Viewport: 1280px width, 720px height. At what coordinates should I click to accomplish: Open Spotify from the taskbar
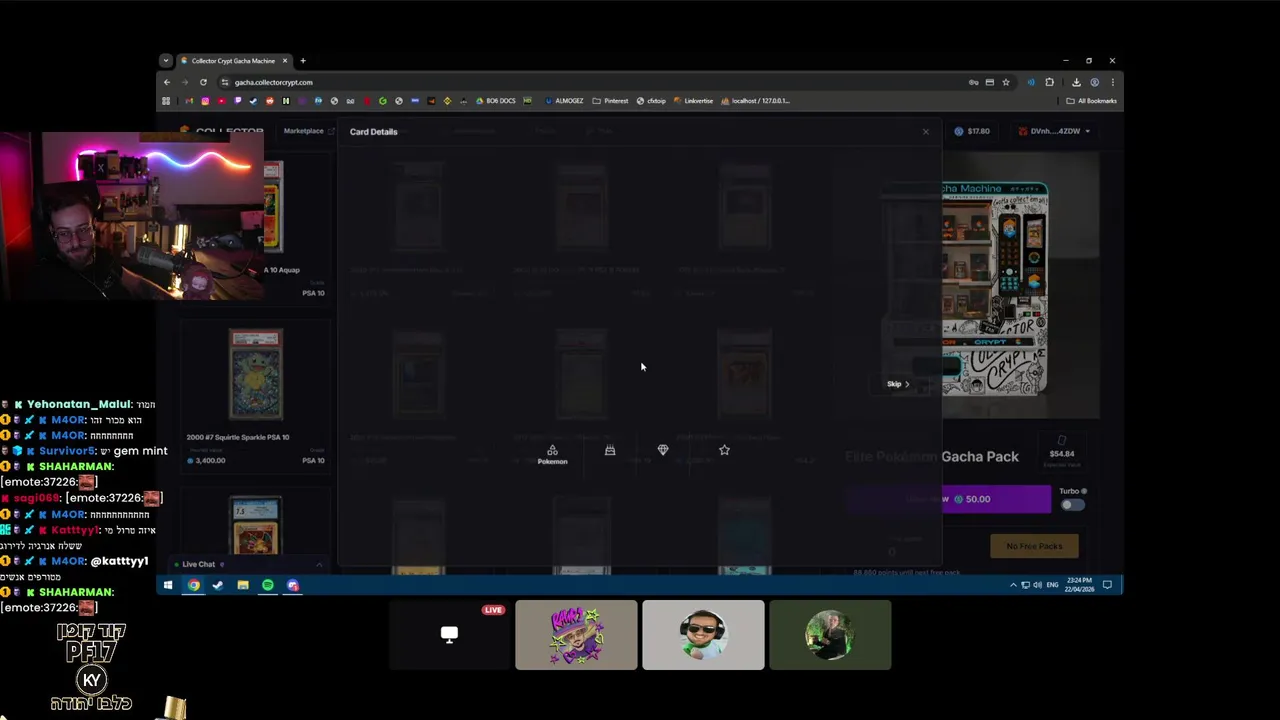[268, 585]
